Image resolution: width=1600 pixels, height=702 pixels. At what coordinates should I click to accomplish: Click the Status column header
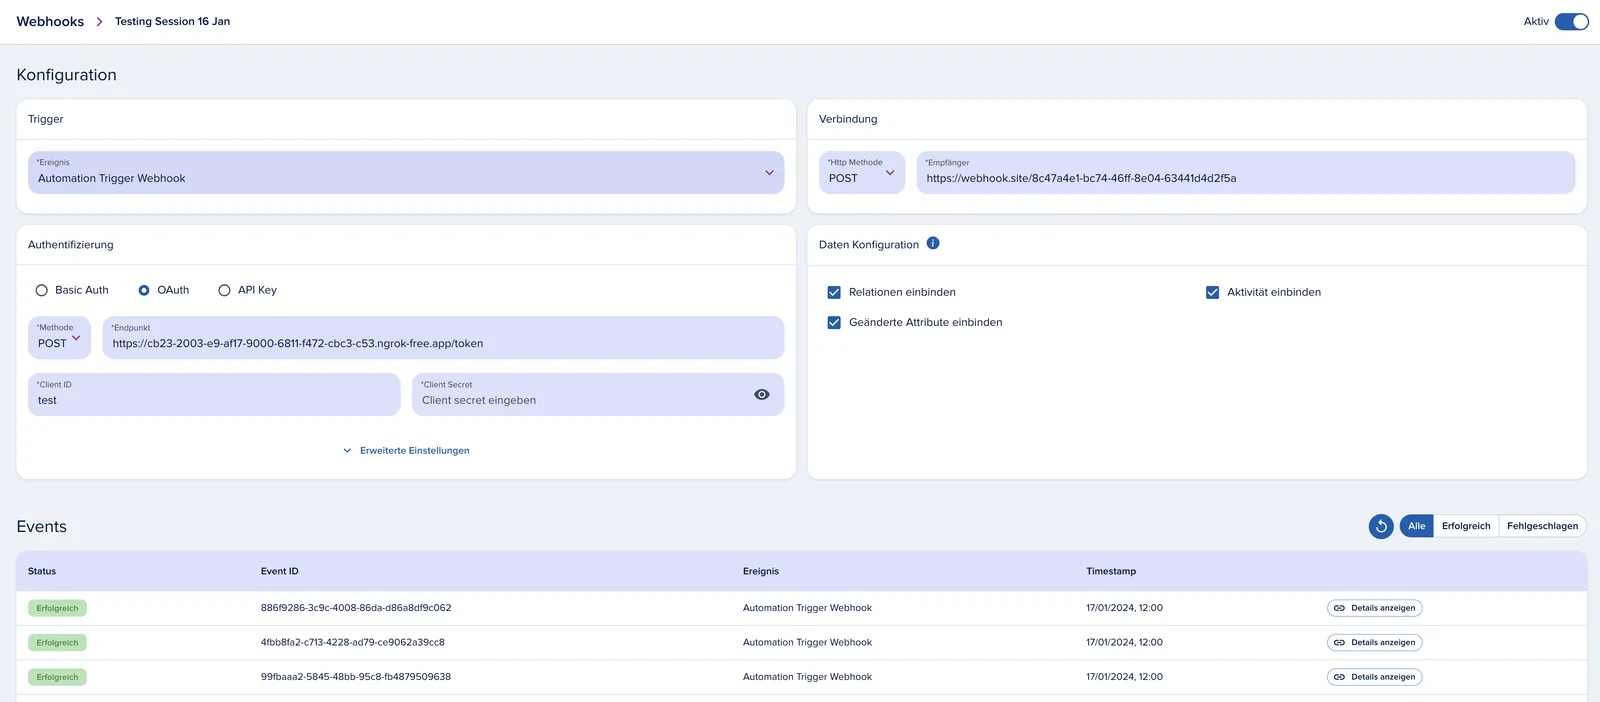(x=42, y=572)
